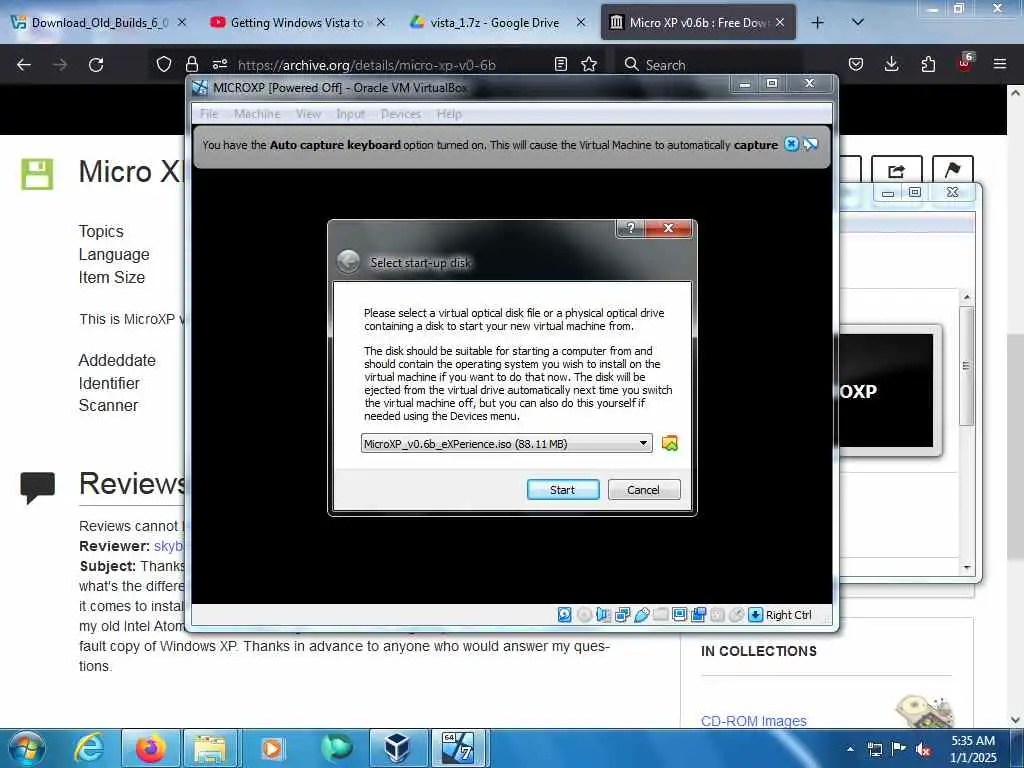Launch Internet Explorer from the taskbar
This screenshot has width=1024, height=768.
(89, 748)
